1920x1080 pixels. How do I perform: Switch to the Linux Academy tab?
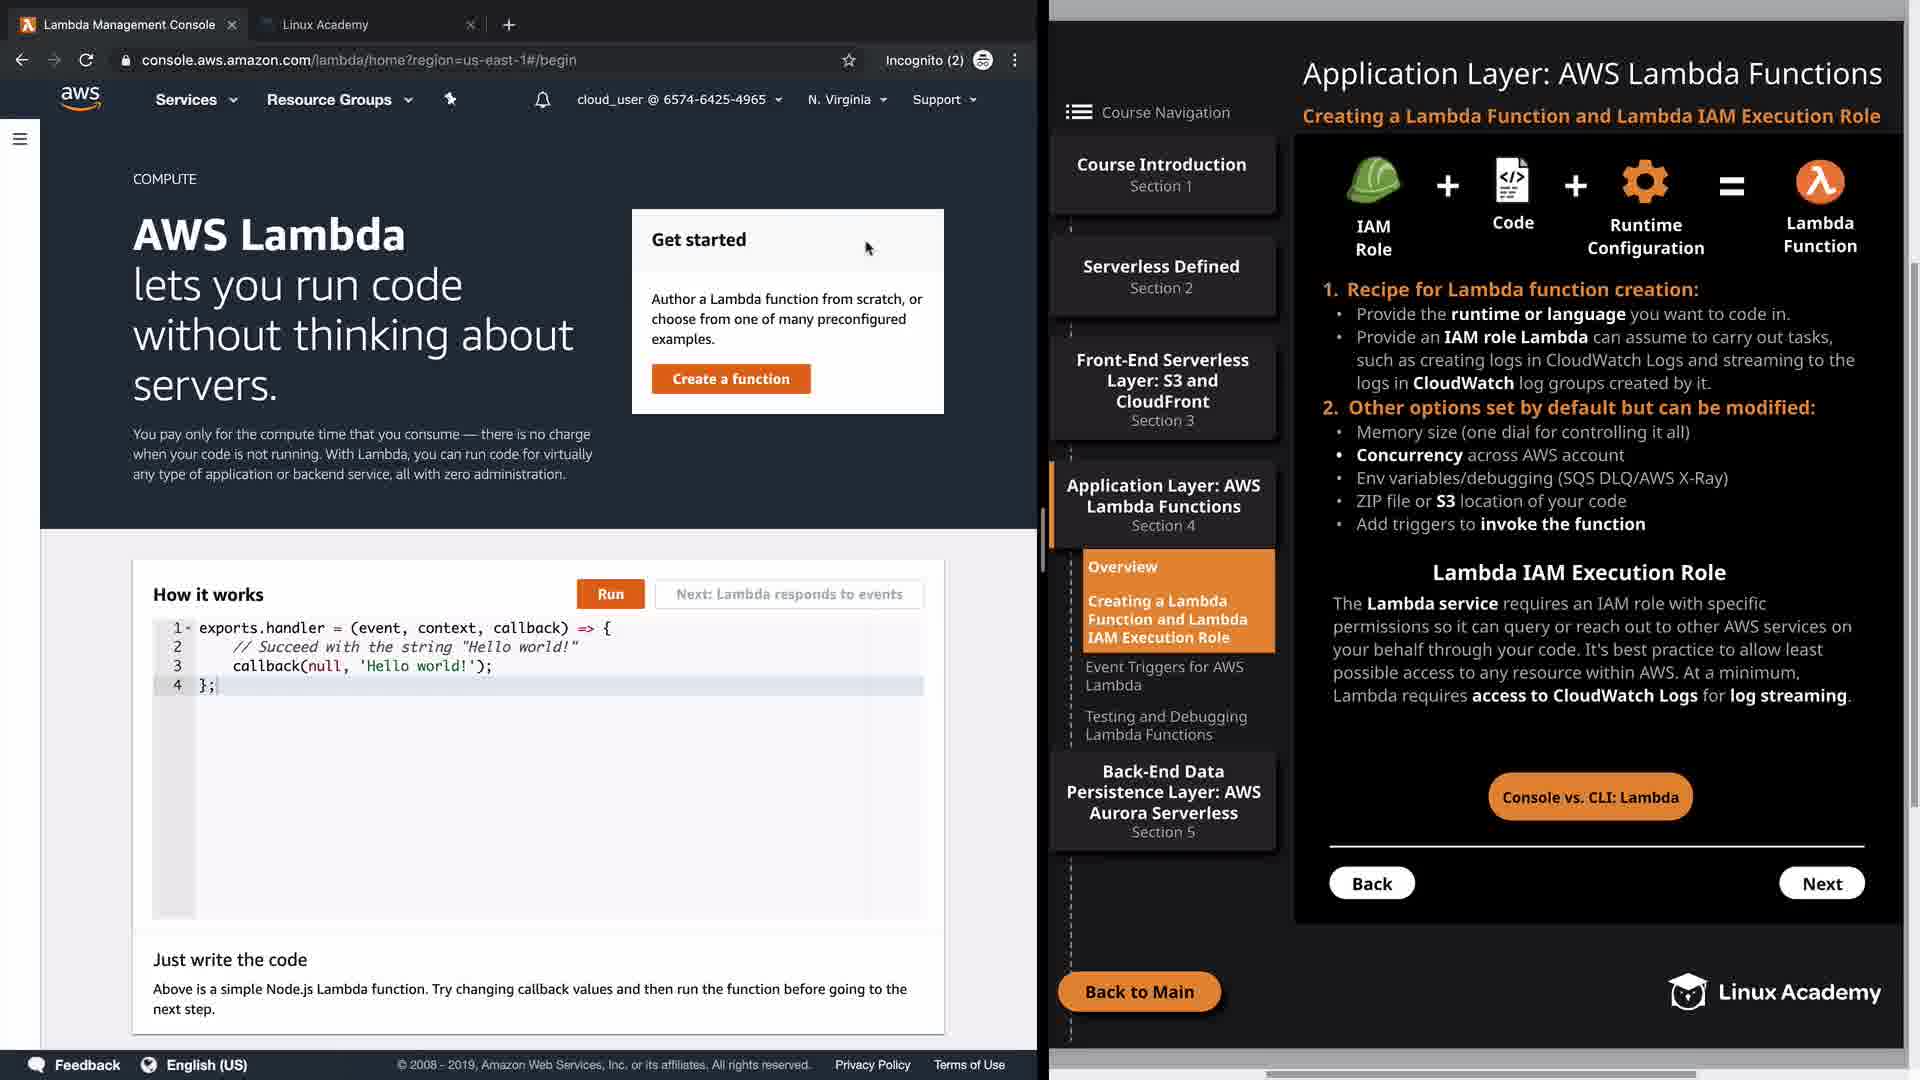tap(325, 25)
